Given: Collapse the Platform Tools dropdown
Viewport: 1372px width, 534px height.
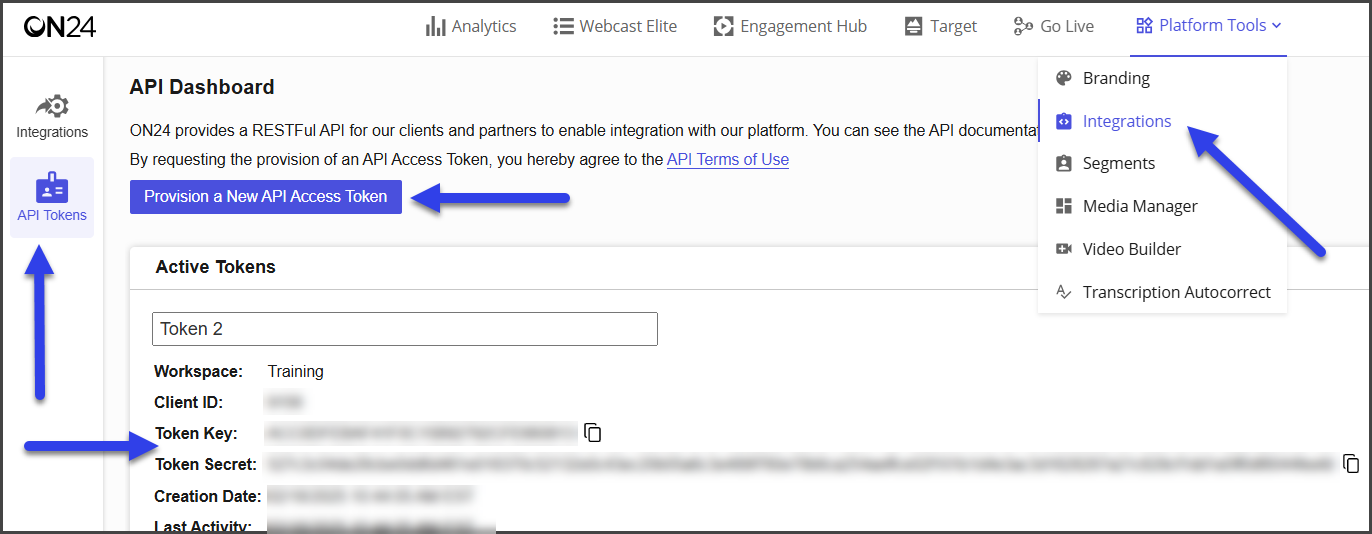Looking at the screenshot, I should 1208,26.
